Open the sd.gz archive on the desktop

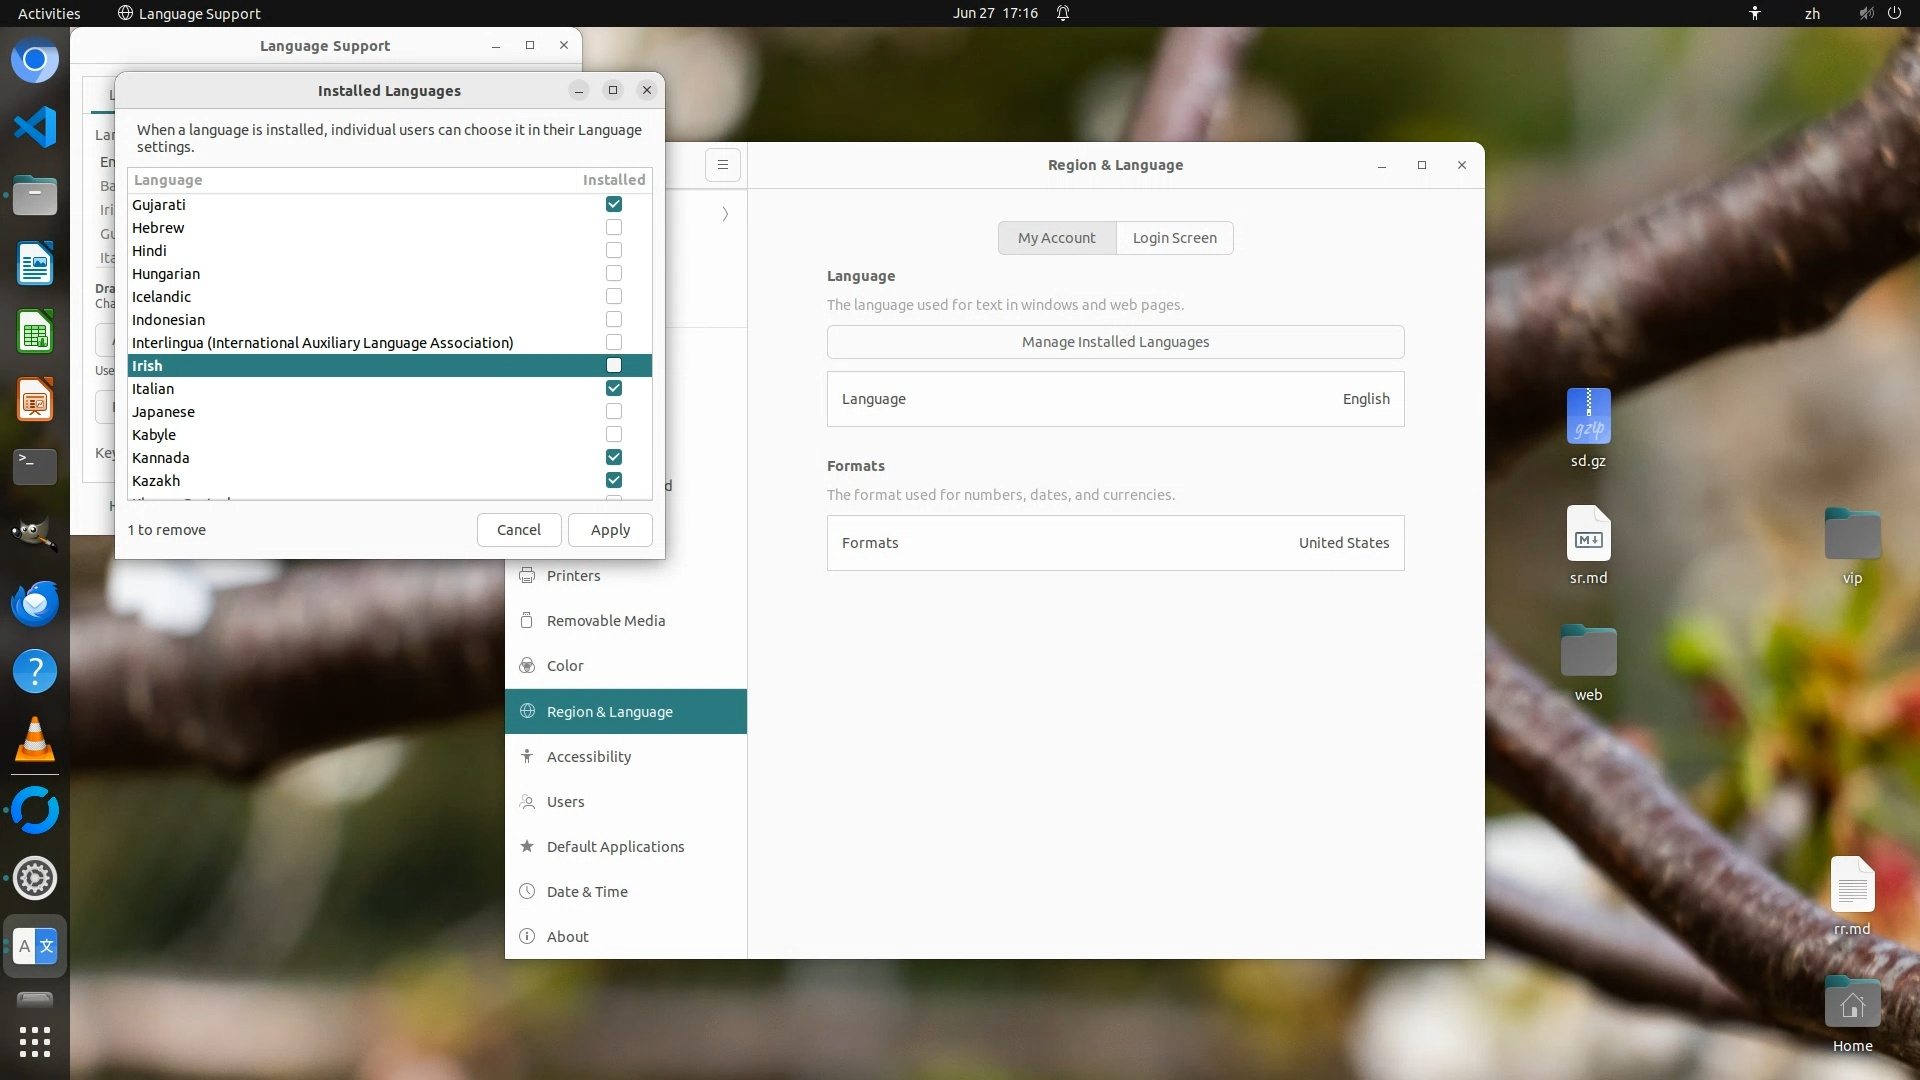pos(1588,417)
